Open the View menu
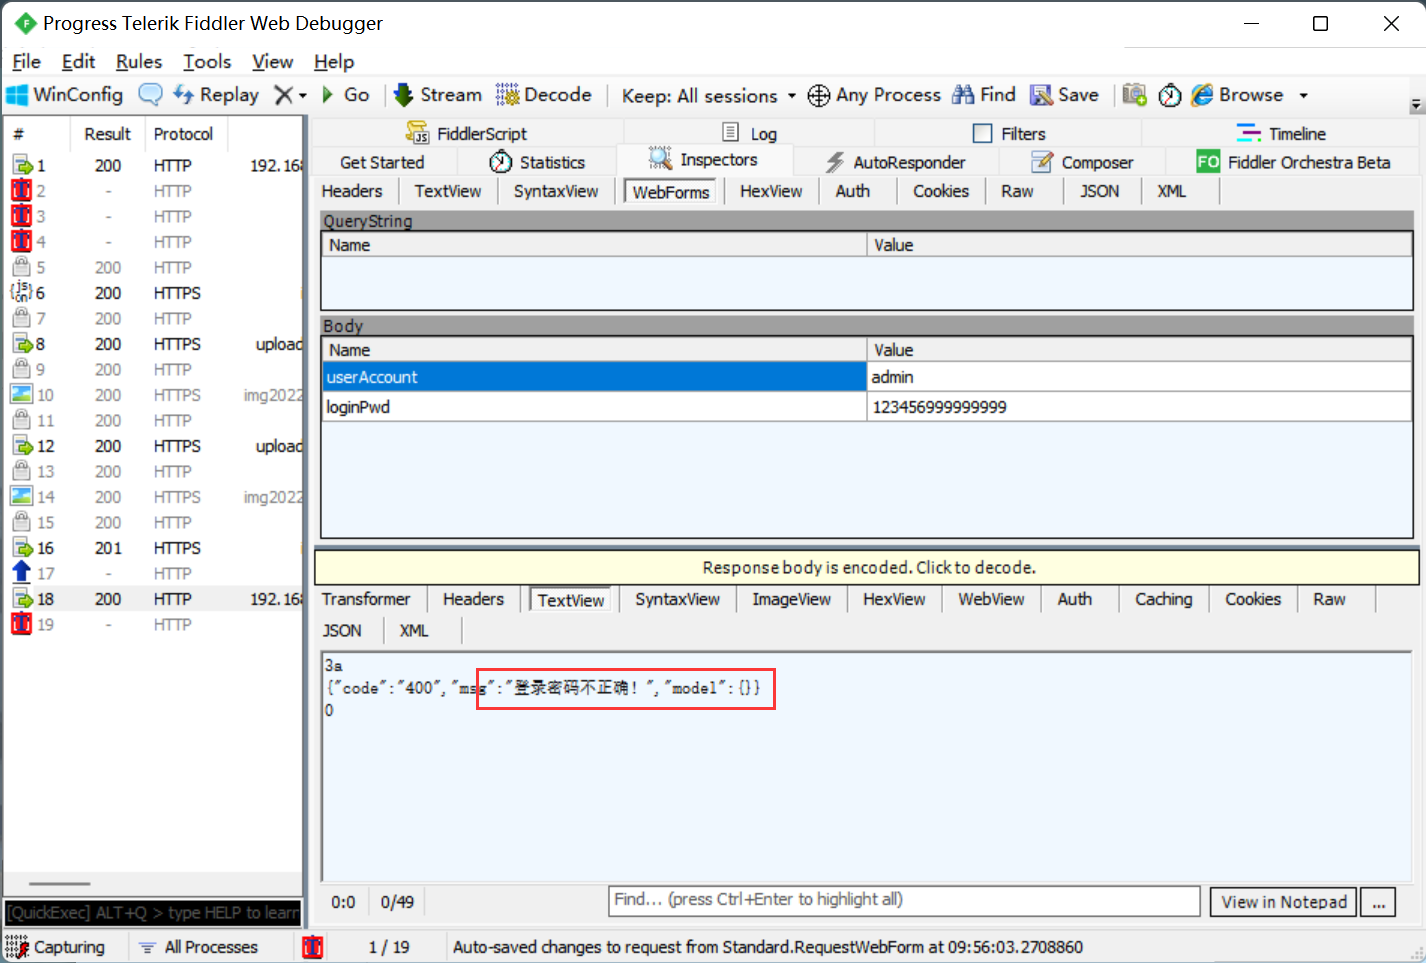 tap(272, 62)
